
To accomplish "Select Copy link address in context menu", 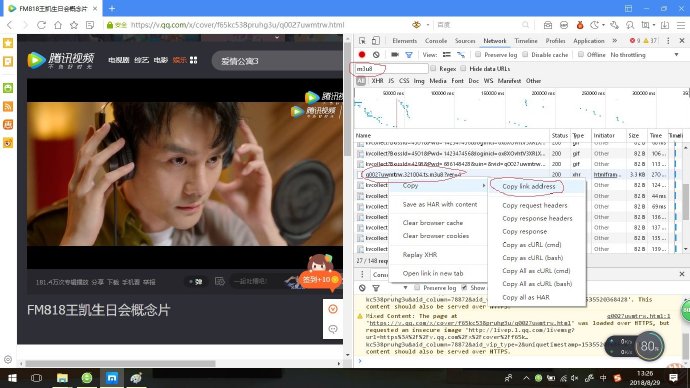I will 529,187.
